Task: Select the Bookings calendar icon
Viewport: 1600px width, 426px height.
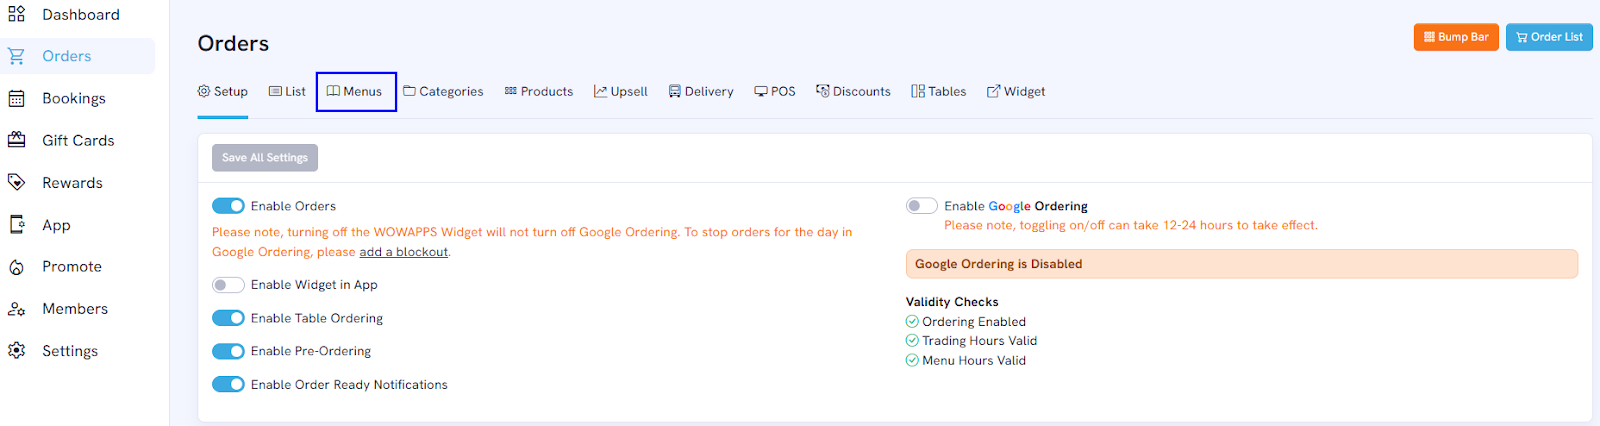Action: tap(17, 98)
